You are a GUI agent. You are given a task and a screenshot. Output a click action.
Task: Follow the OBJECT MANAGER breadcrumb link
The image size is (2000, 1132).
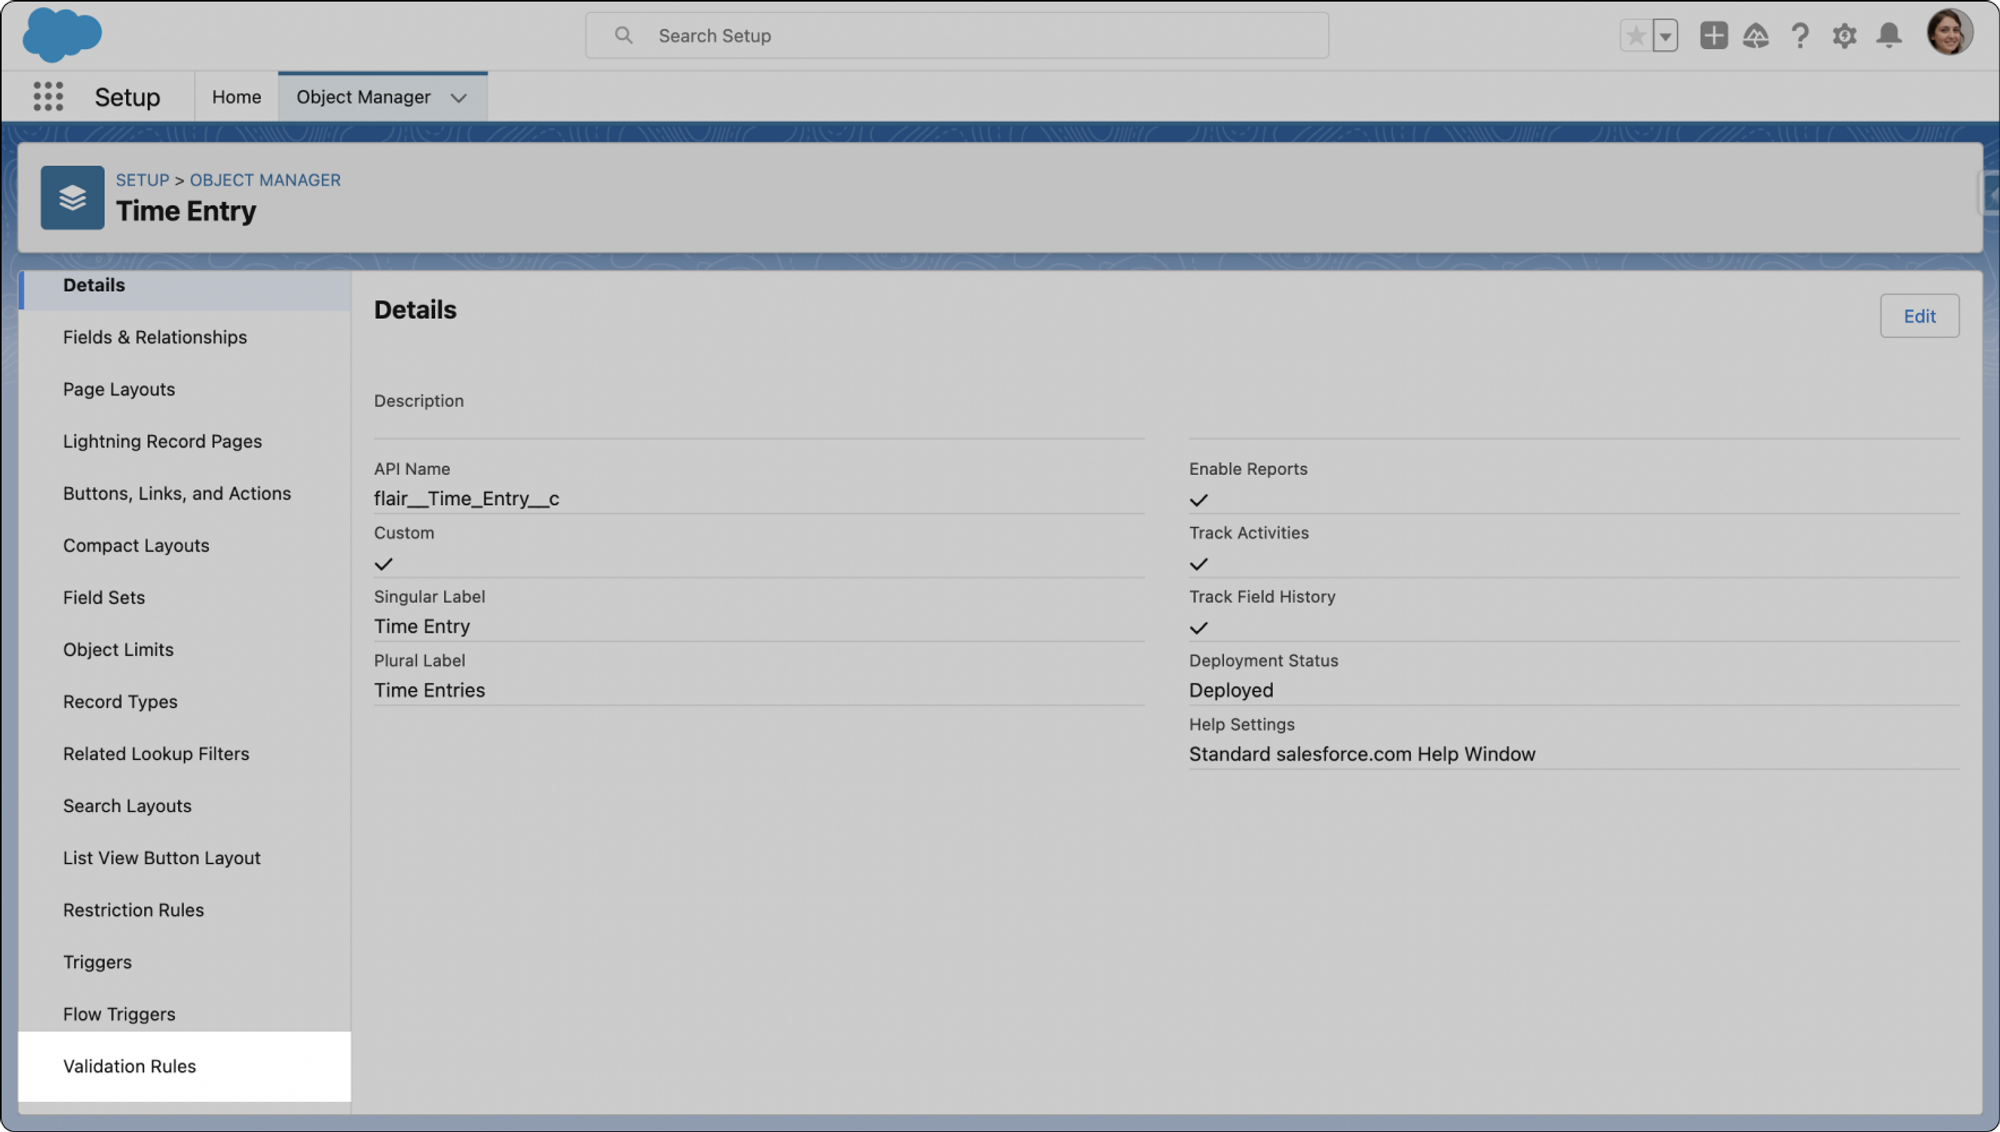click(265, 180)
